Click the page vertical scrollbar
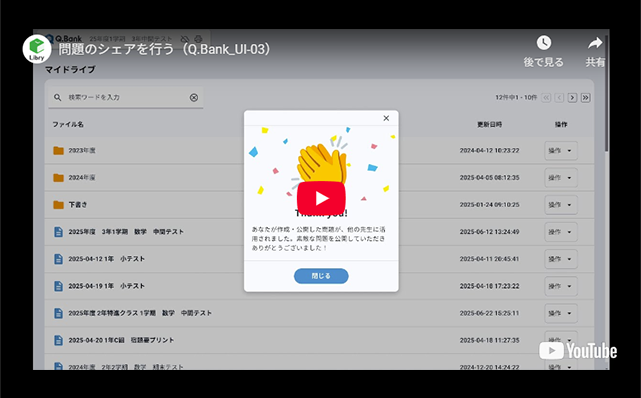 tap(607, 94)
